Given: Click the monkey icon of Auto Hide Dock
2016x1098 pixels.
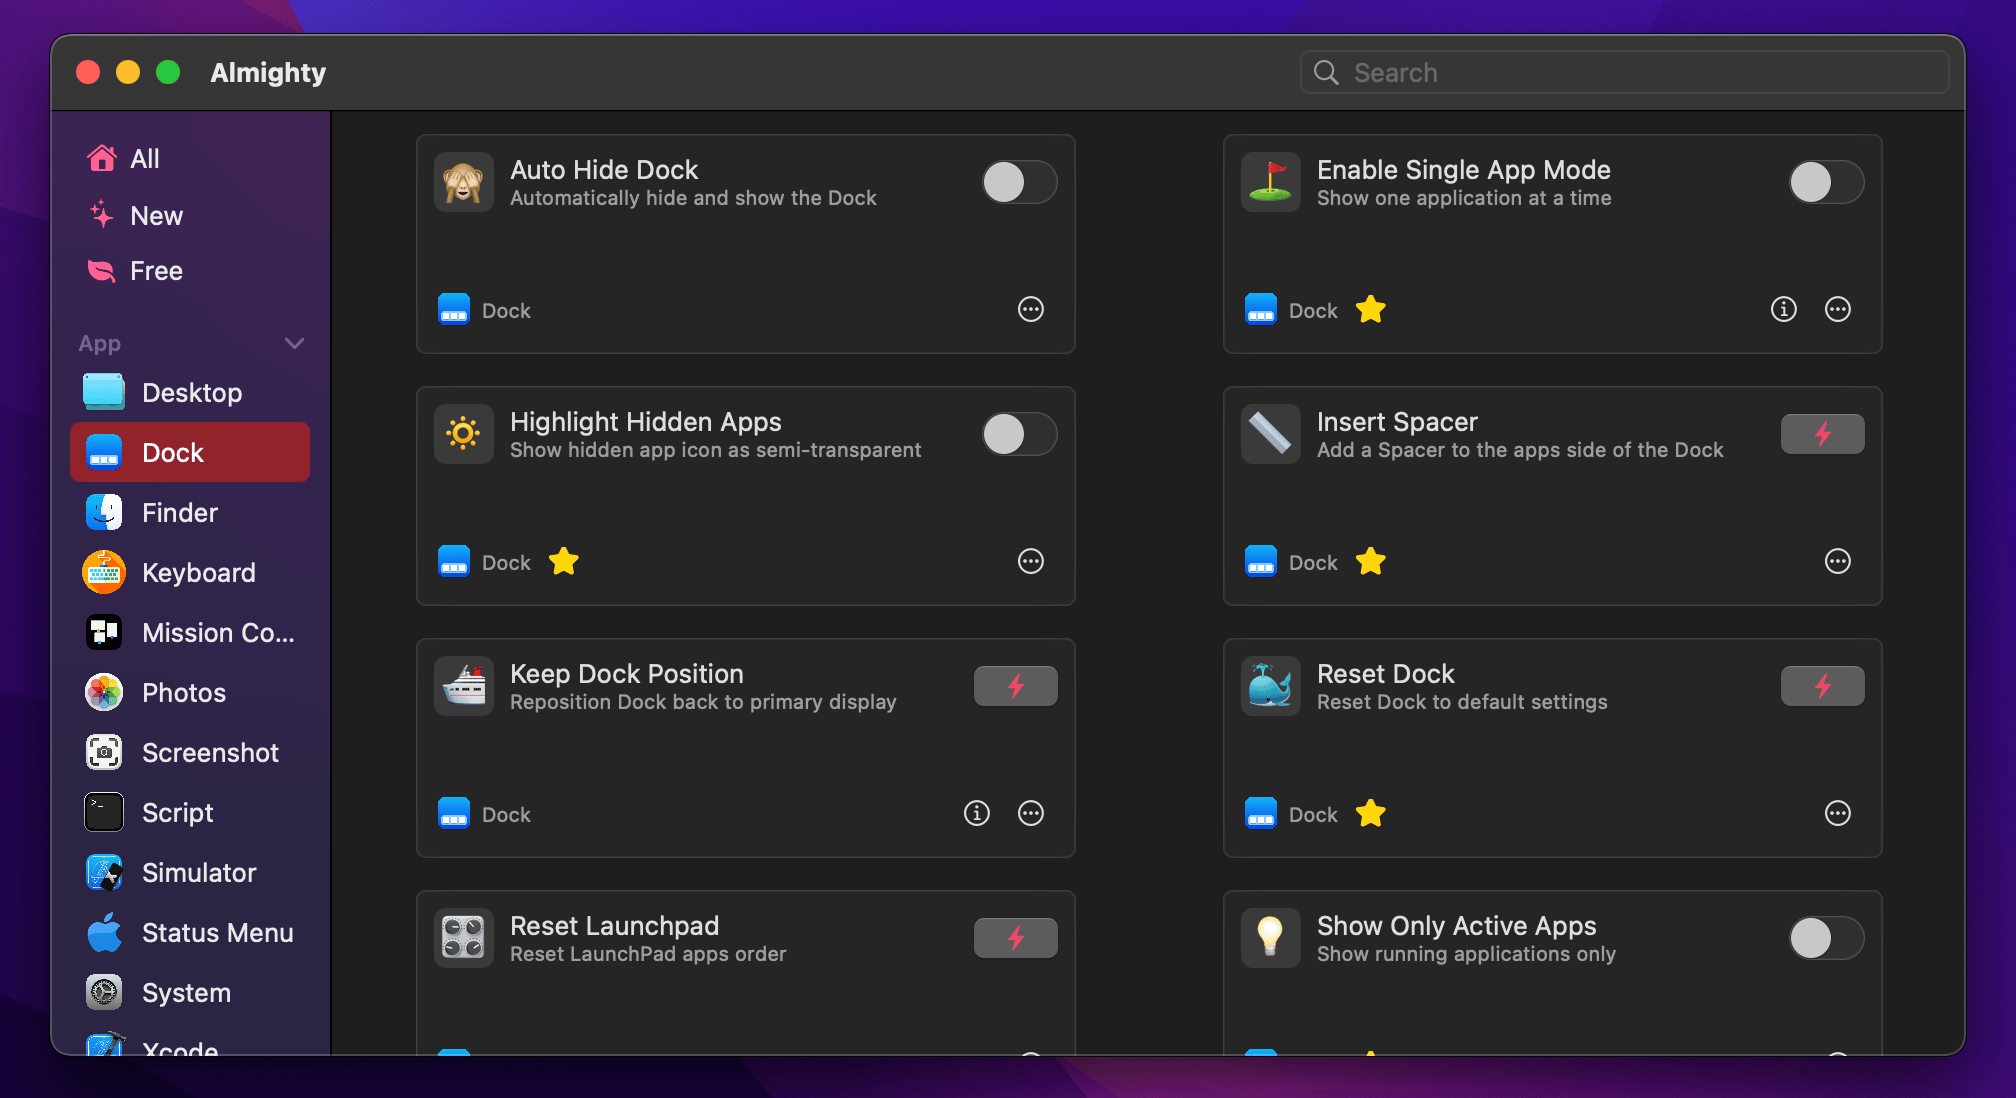Looking at the screenshot, I should click(x=464, y=182).
